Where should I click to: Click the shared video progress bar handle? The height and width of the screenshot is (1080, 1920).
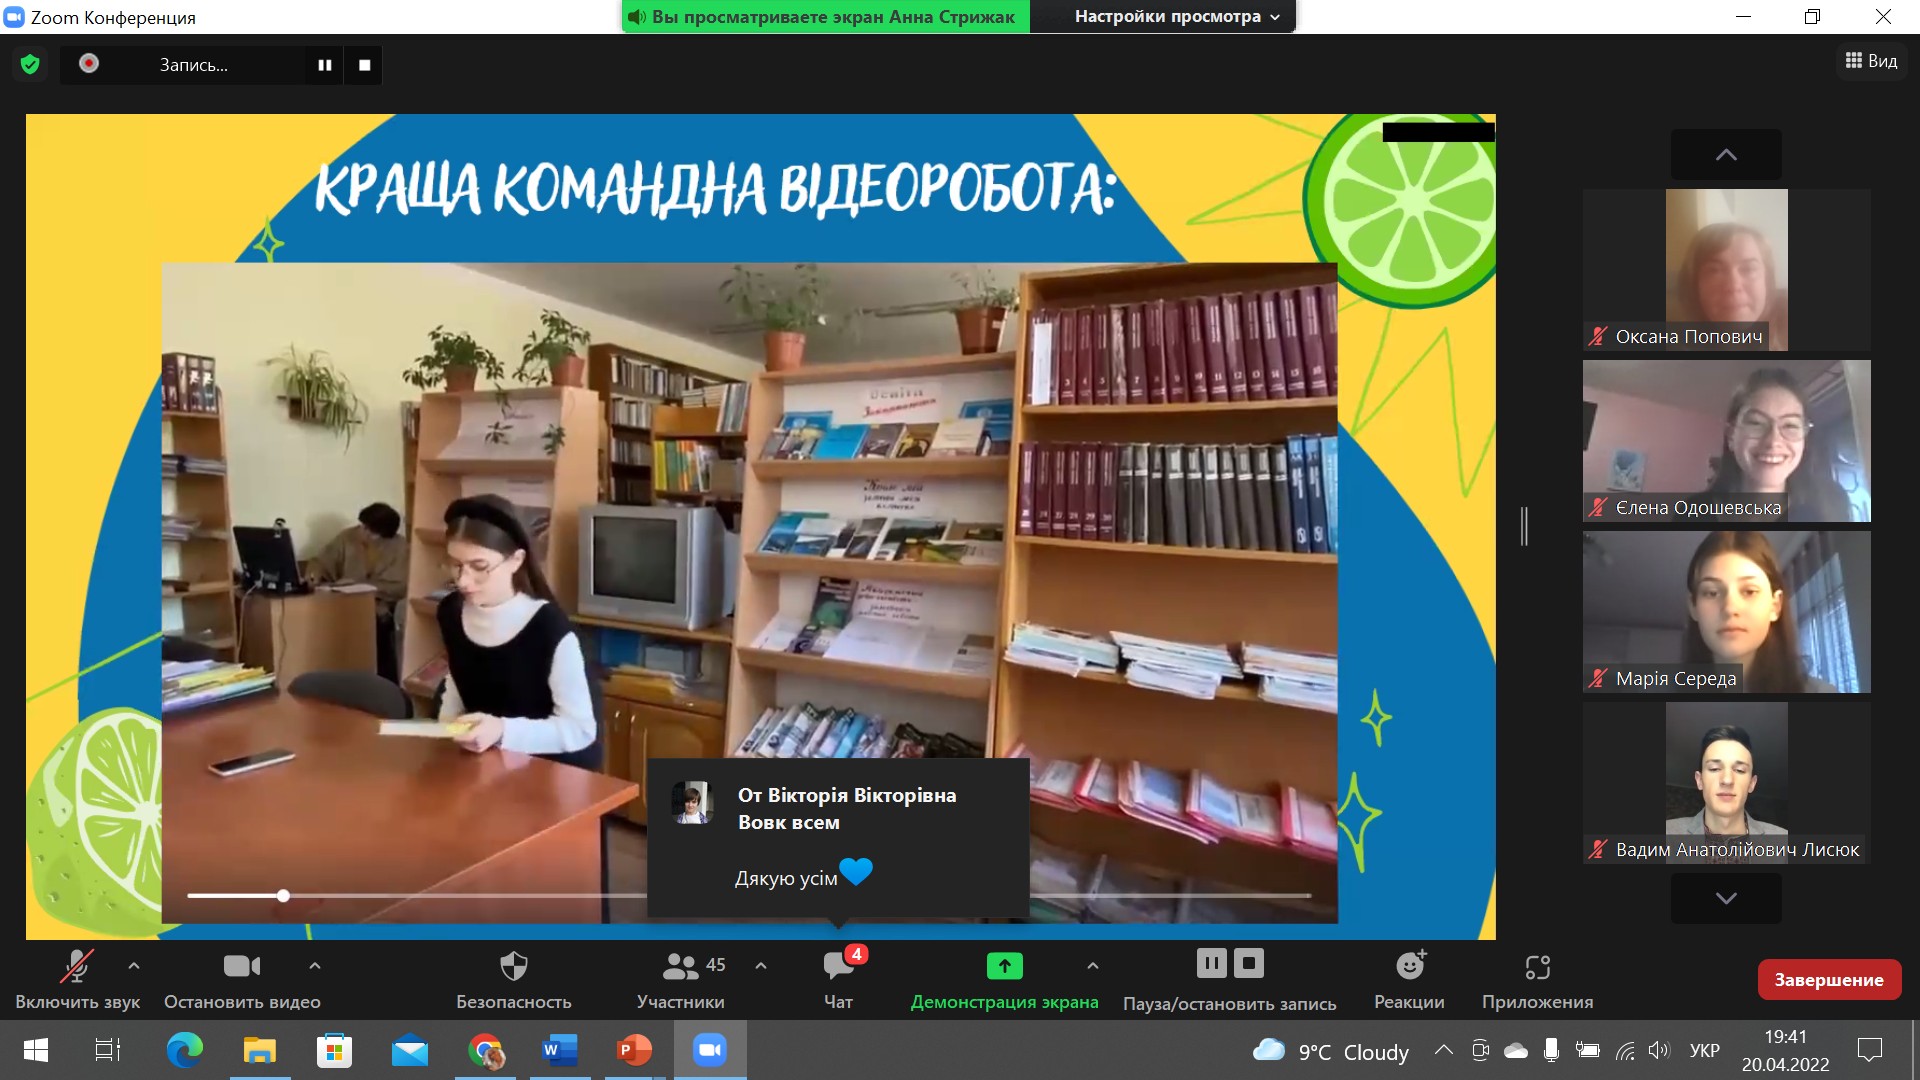coord(284,896)
